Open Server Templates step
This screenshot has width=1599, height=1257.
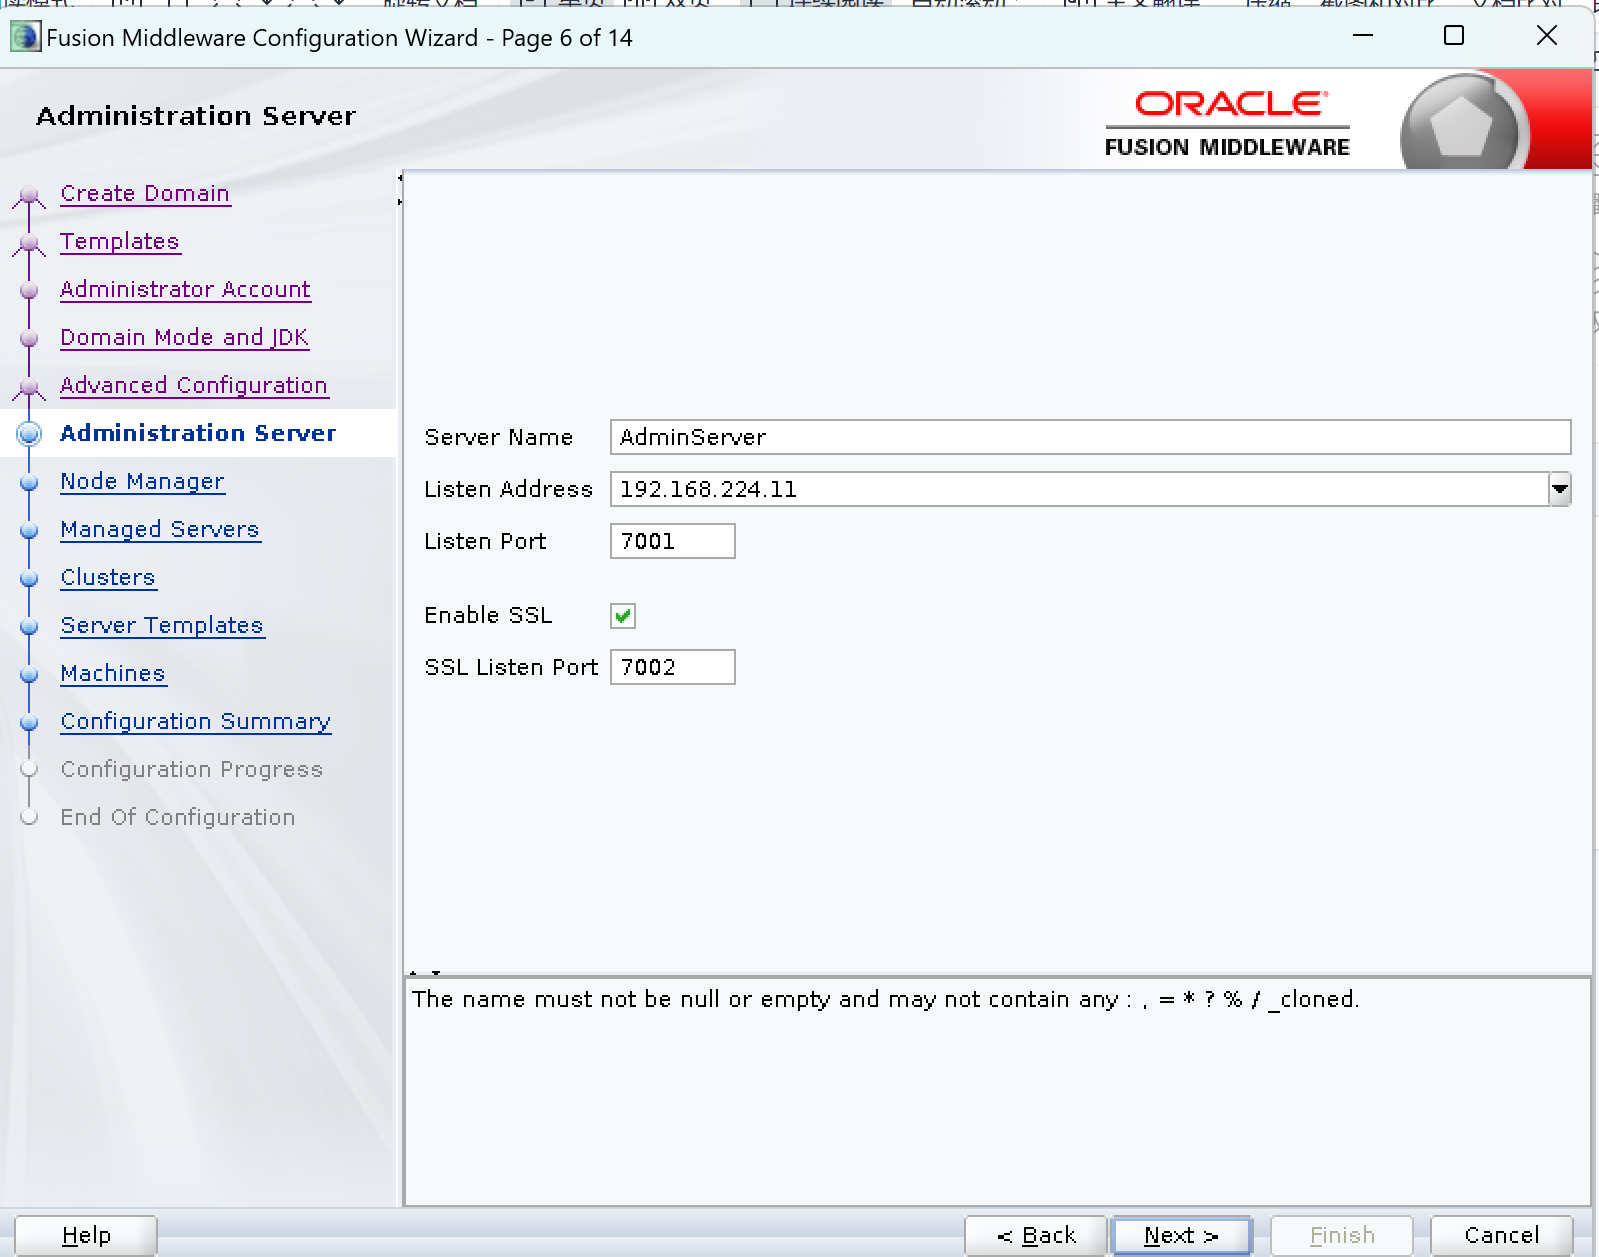point(162,625)
